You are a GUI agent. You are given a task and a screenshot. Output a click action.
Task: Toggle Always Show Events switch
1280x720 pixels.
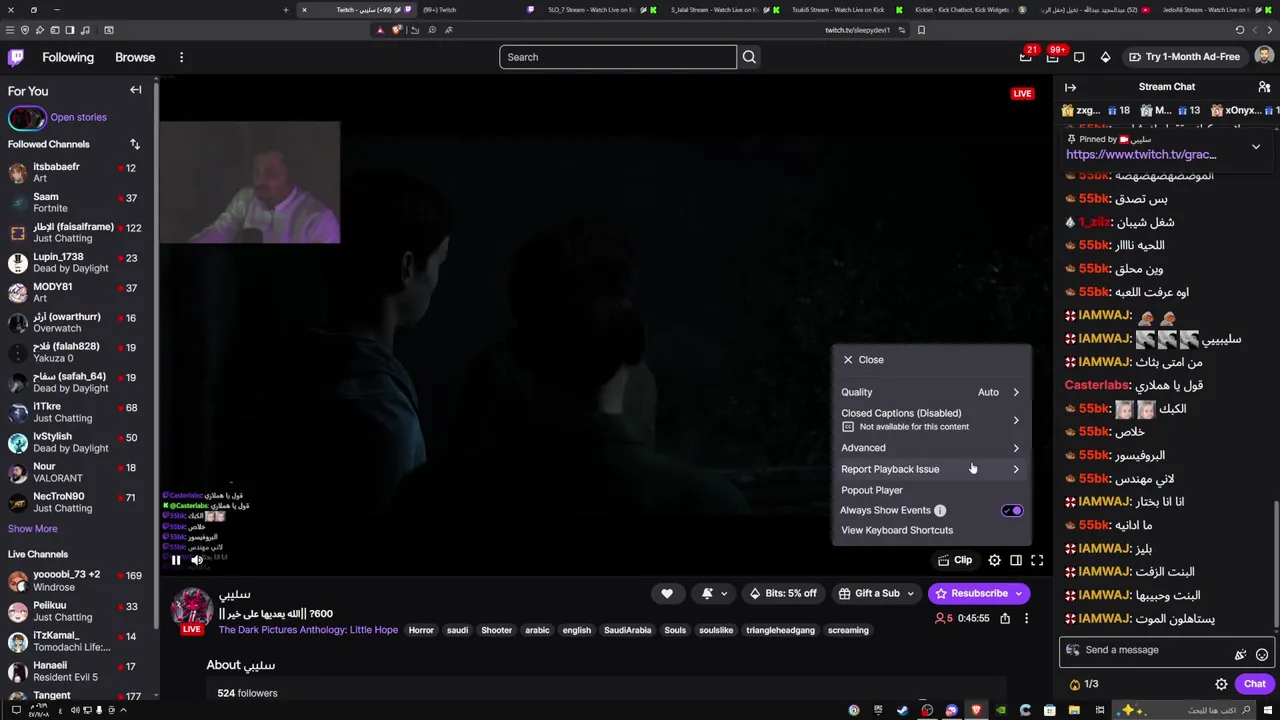[1012, 510]
